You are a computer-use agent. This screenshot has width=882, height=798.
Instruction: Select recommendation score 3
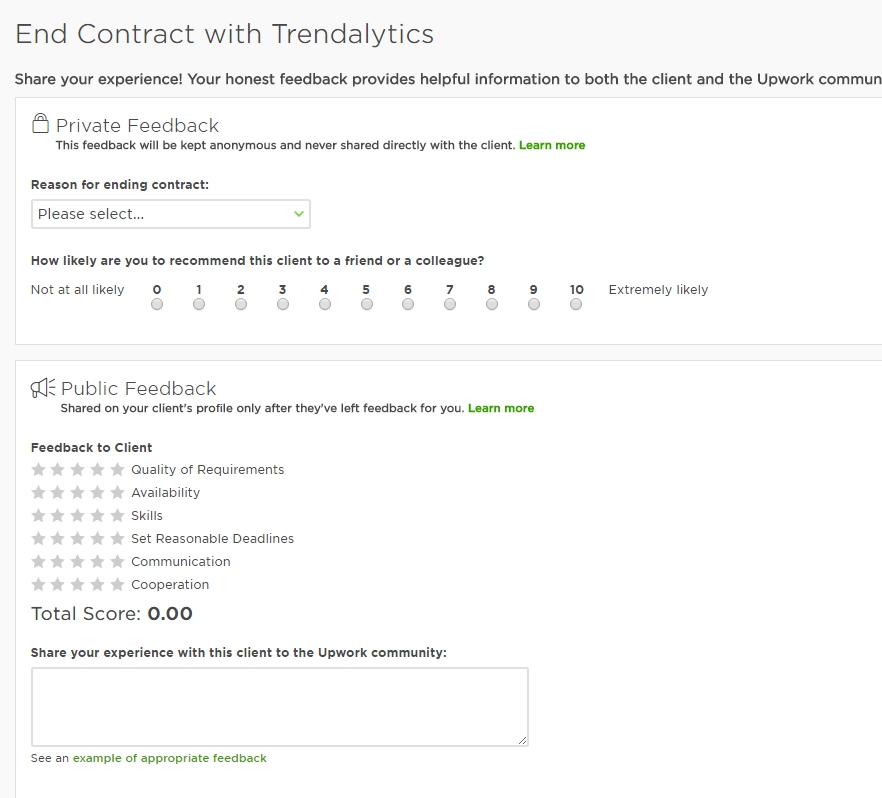coord(283,304)
